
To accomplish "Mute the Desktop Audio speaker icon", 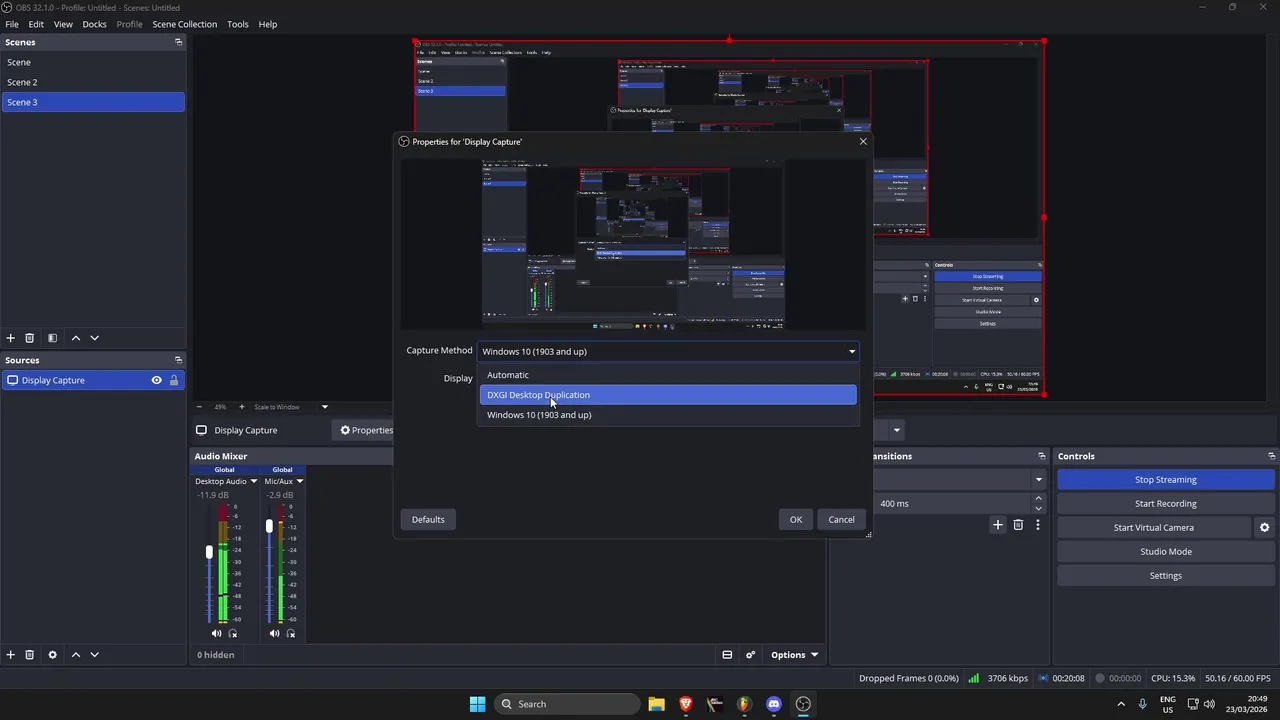I will coord(216,633).
